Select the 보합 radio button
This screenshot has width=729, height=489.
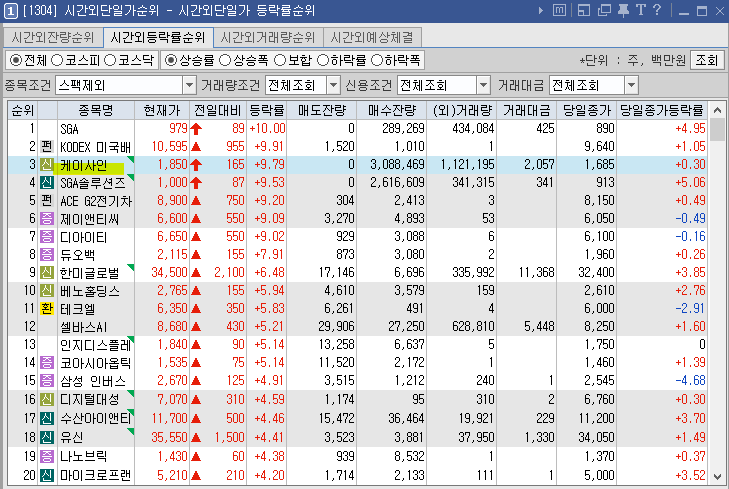pyautogui.click(x=280, y=60)
